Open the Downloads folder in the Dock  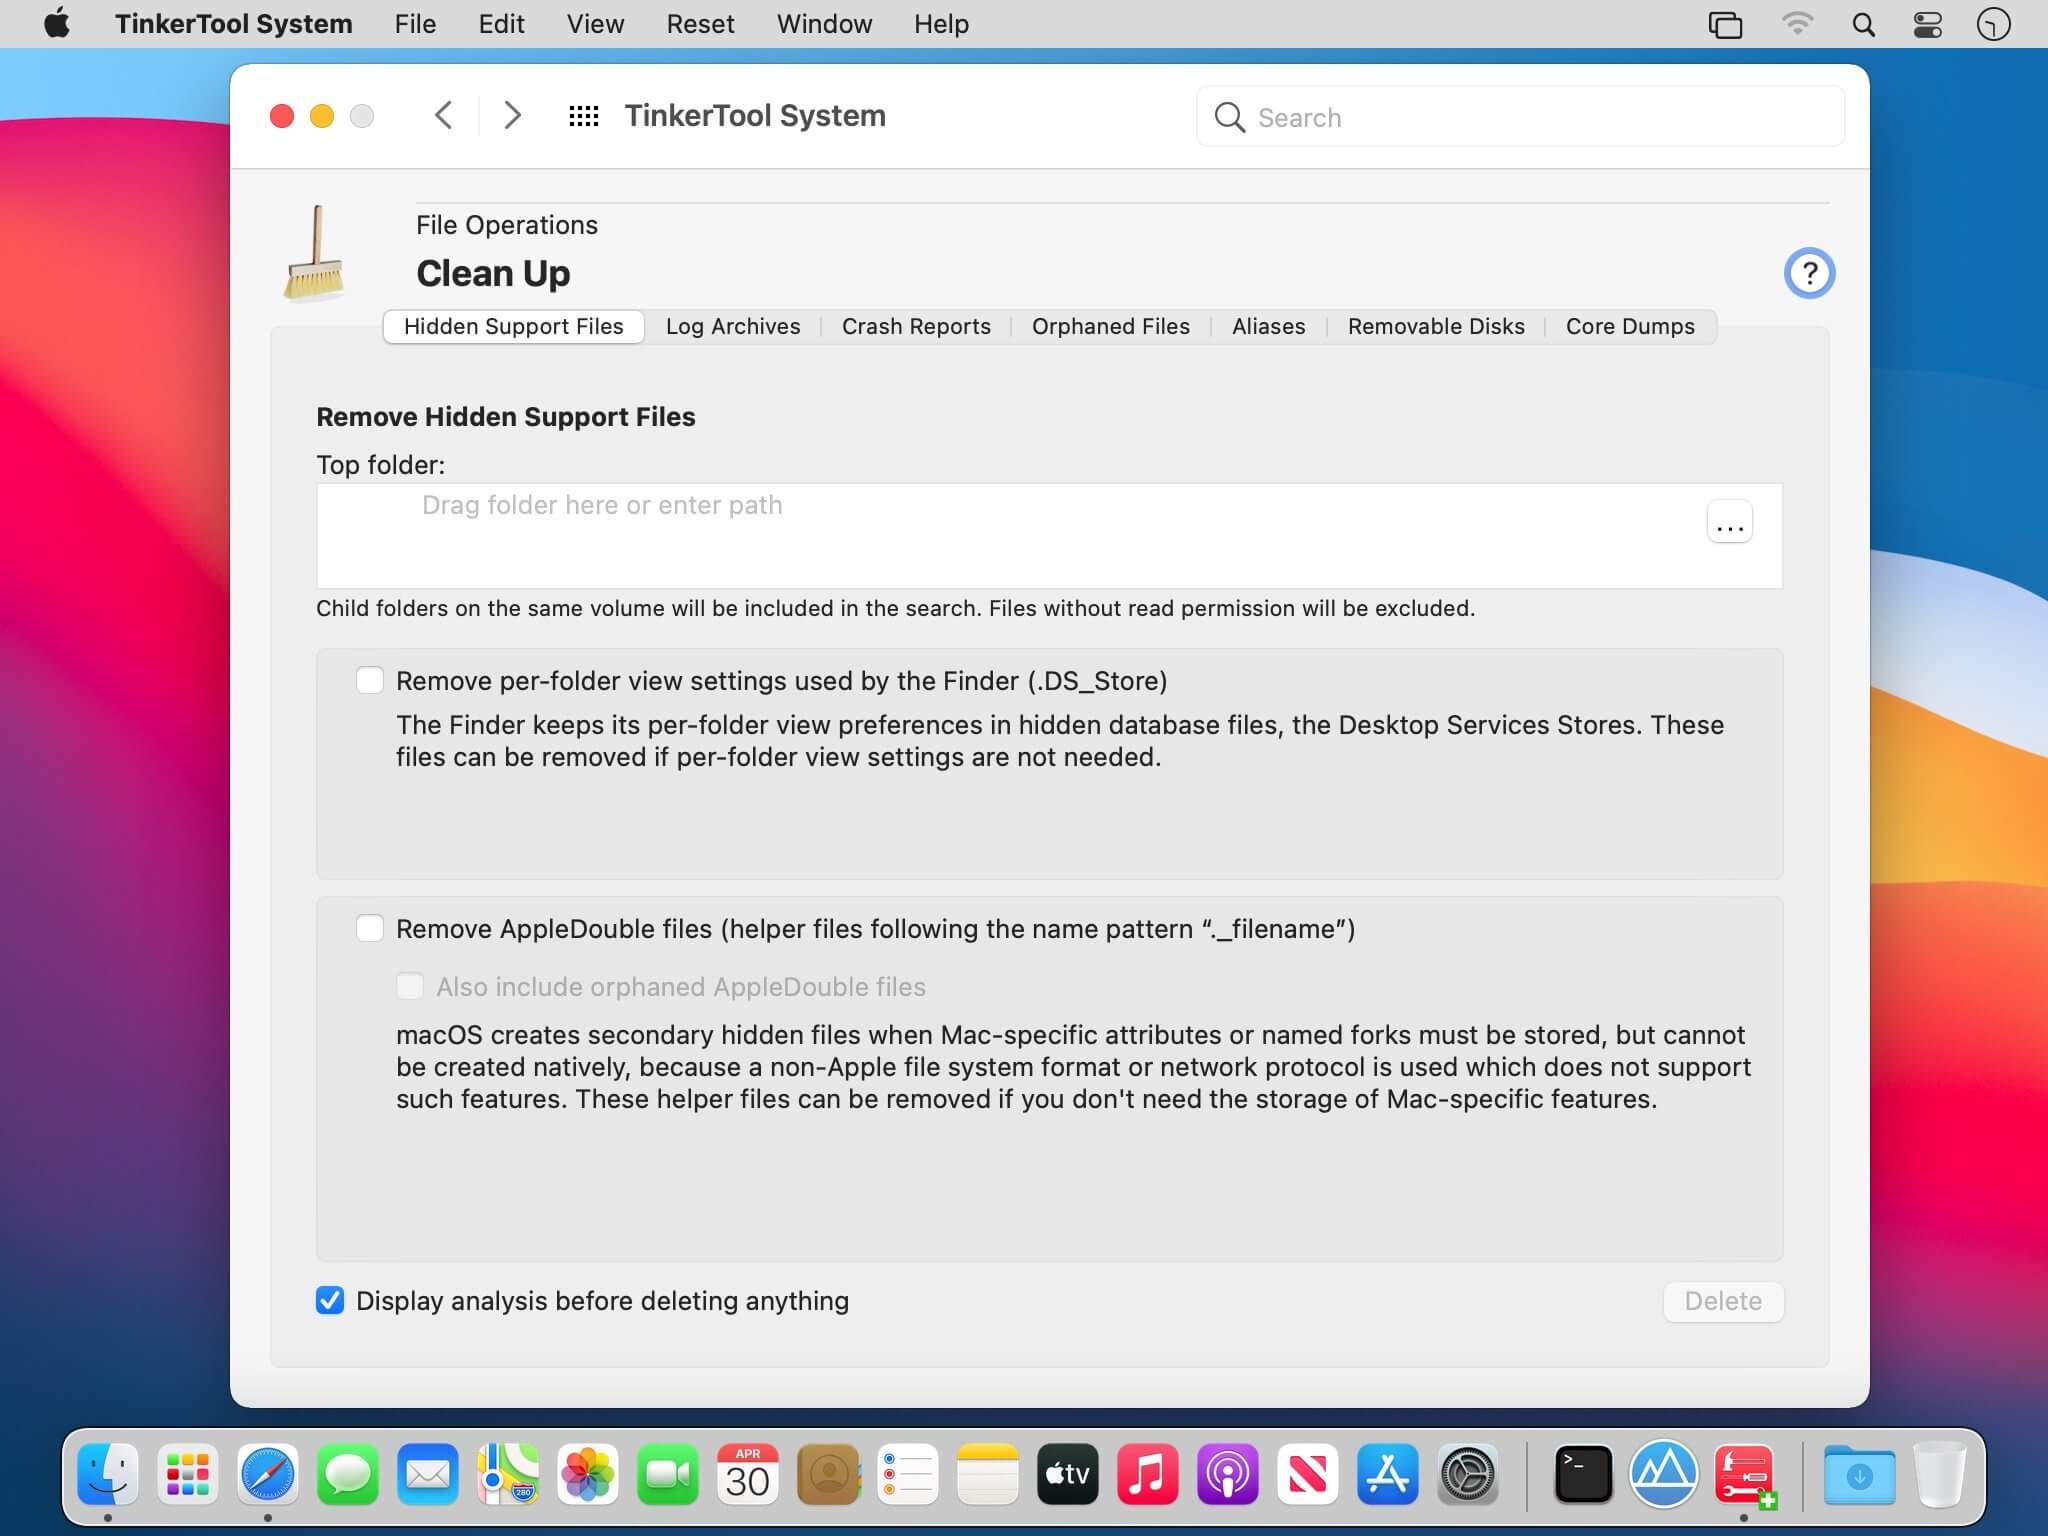click(x=1859, y=1474)
